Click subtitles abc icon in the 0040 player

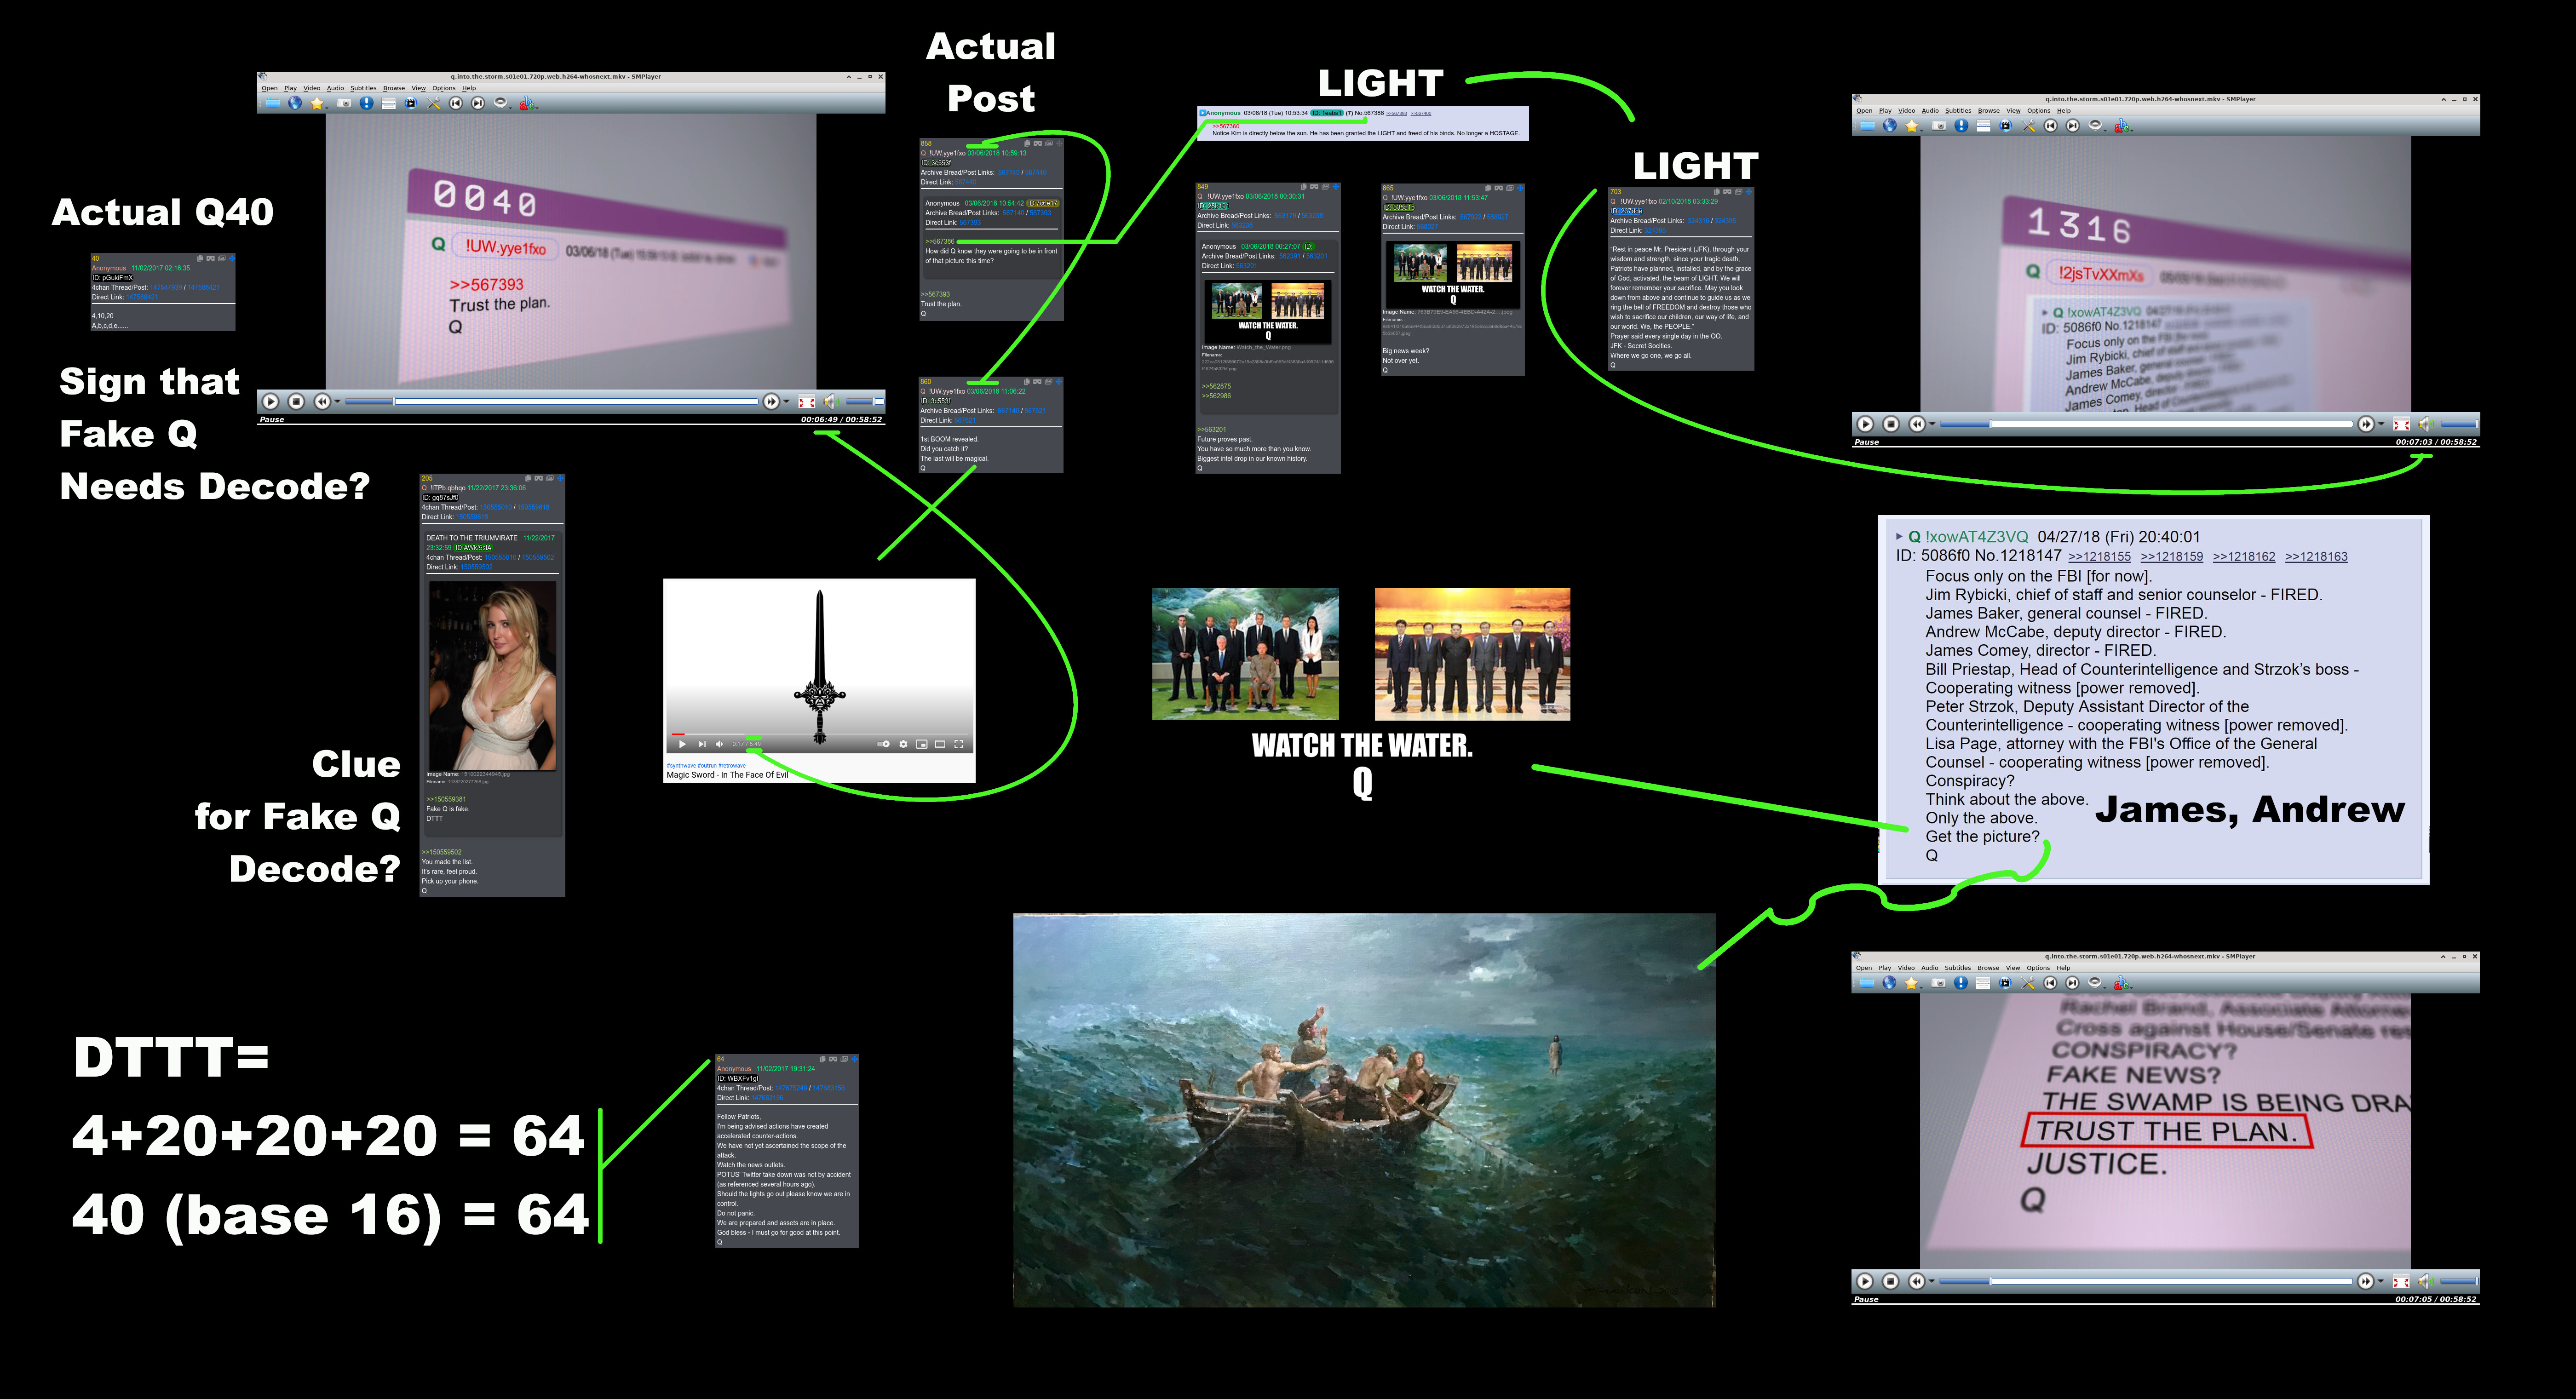coord(527,103)
